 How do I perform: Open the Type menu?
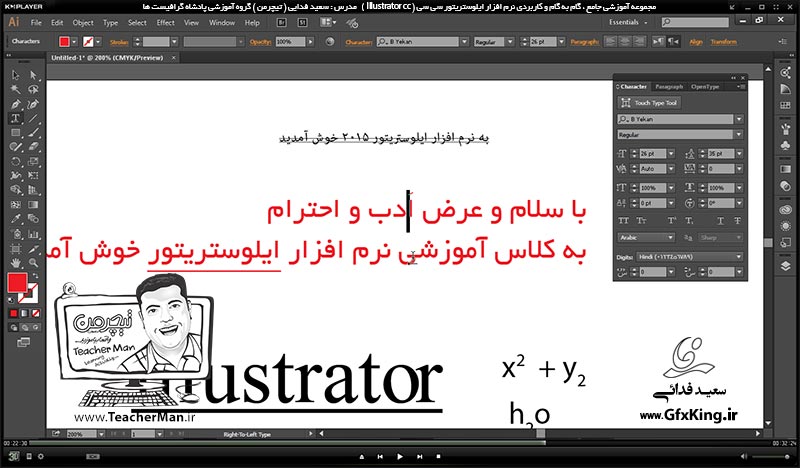coord(110,22)
